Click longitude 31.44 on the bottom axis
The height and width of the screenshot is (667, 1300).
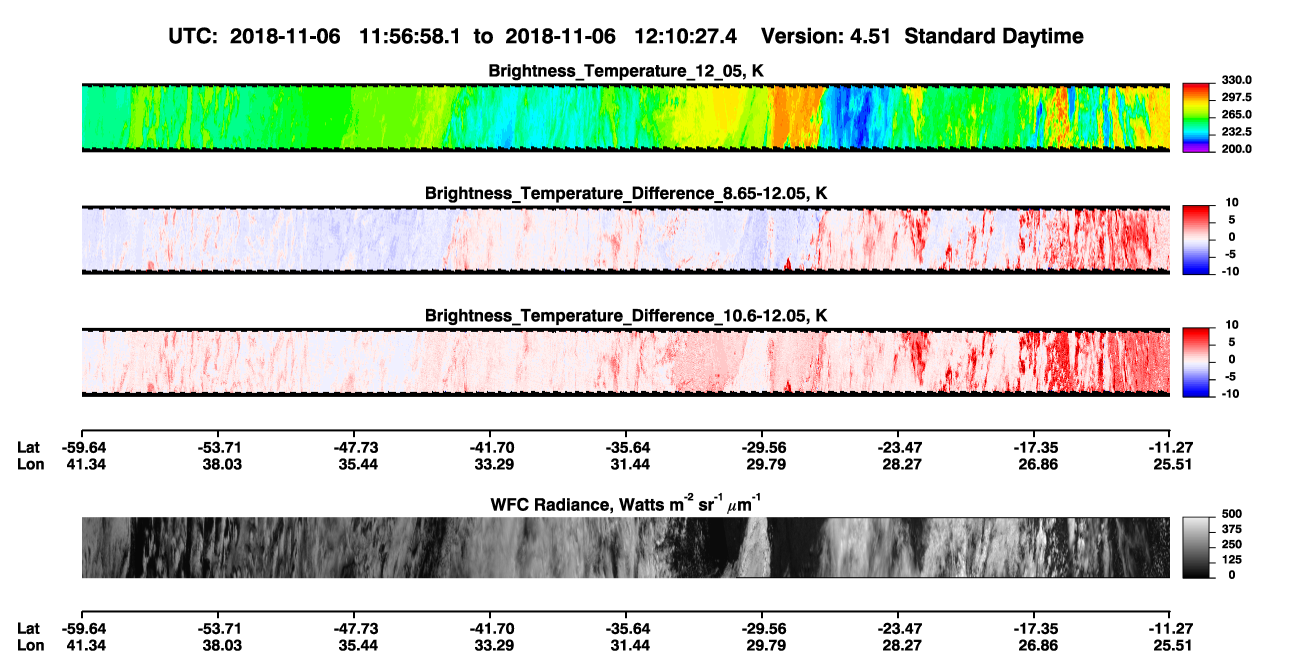(627, 645)
